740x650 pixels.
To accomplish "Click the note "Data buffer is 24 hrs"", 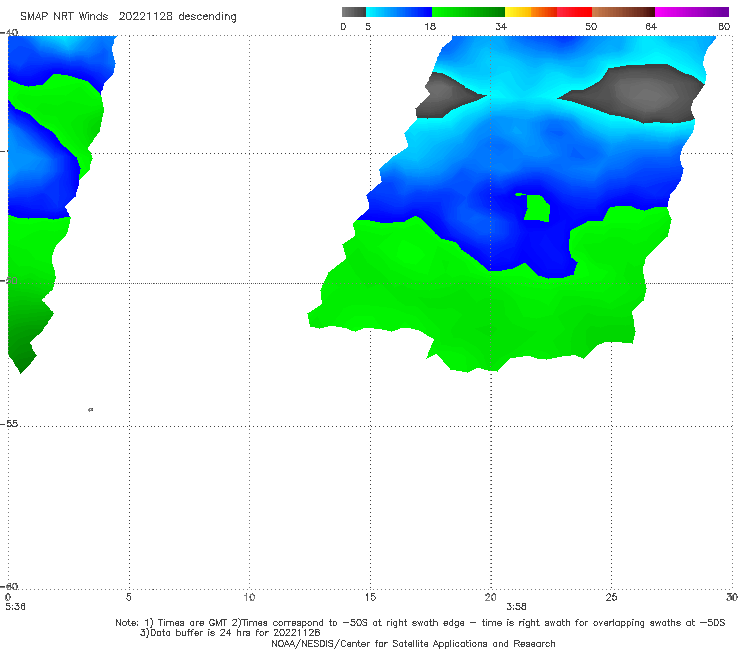I will (200, 633).
